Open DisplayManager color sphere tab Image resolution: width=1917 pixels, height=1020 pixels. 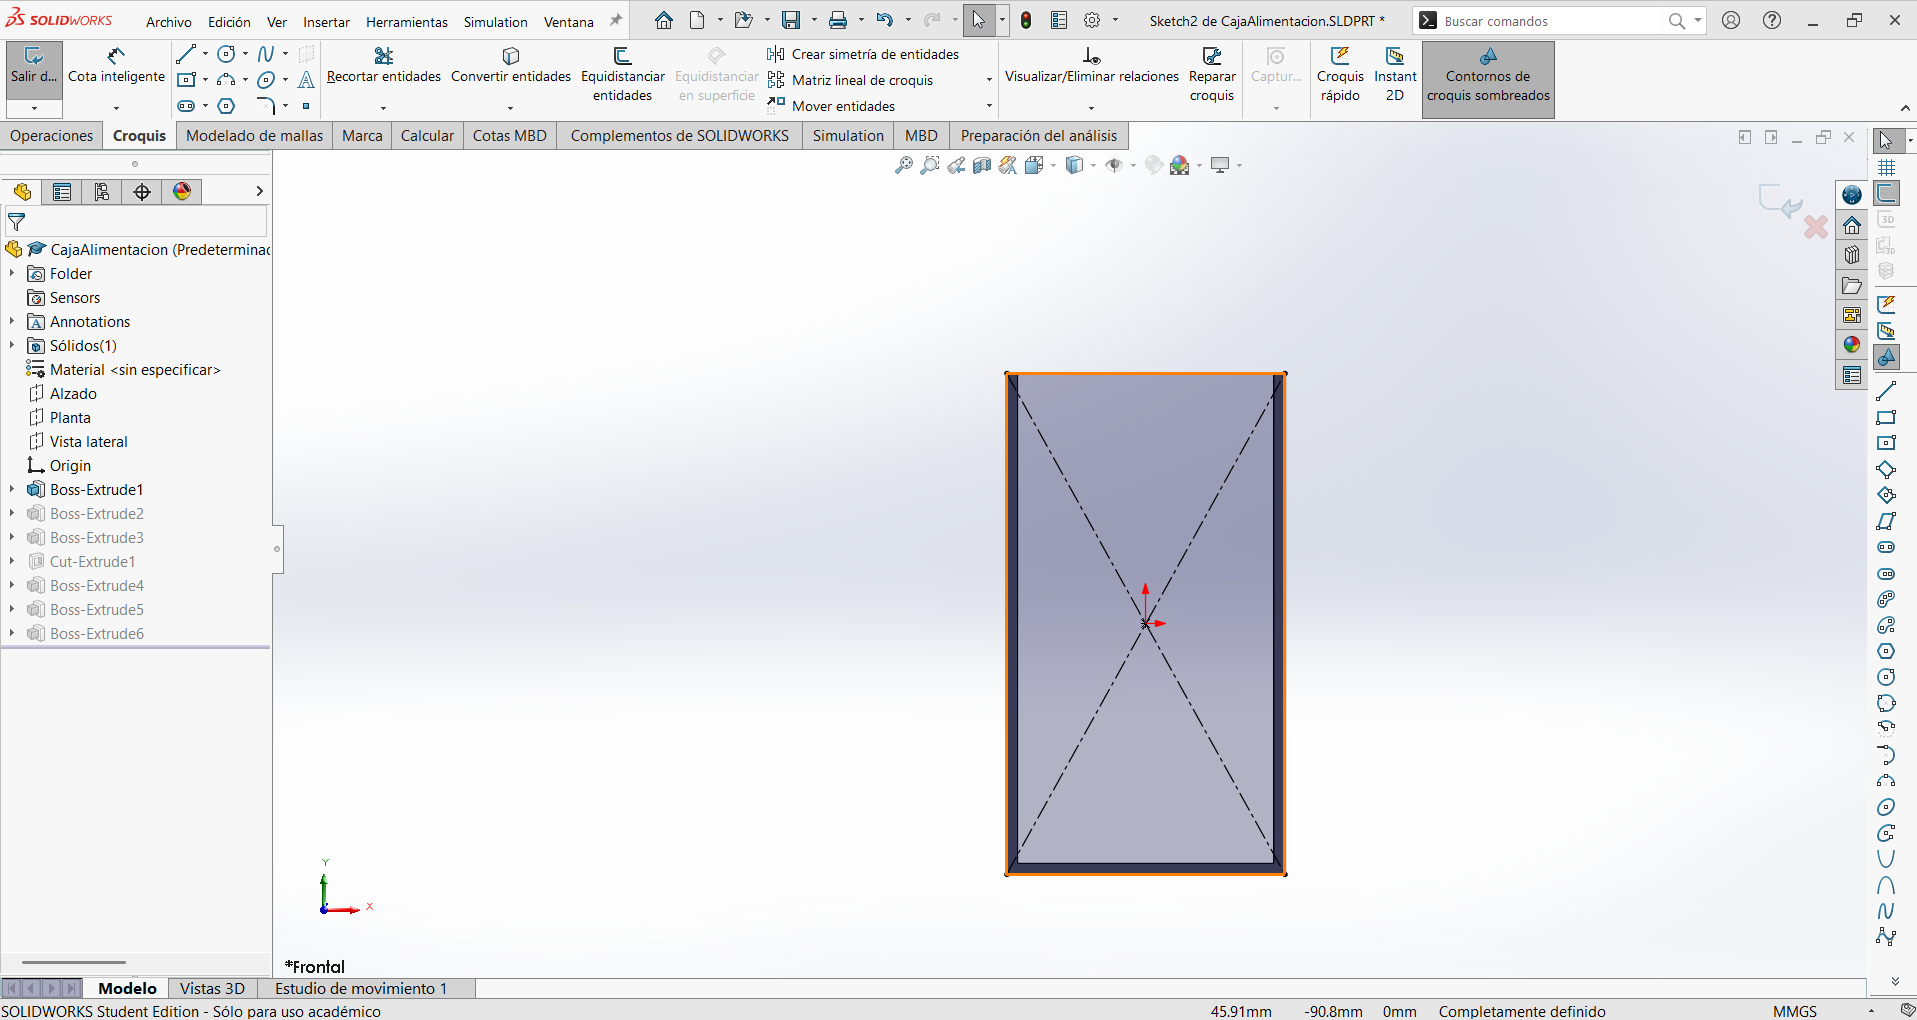(182, 192)
